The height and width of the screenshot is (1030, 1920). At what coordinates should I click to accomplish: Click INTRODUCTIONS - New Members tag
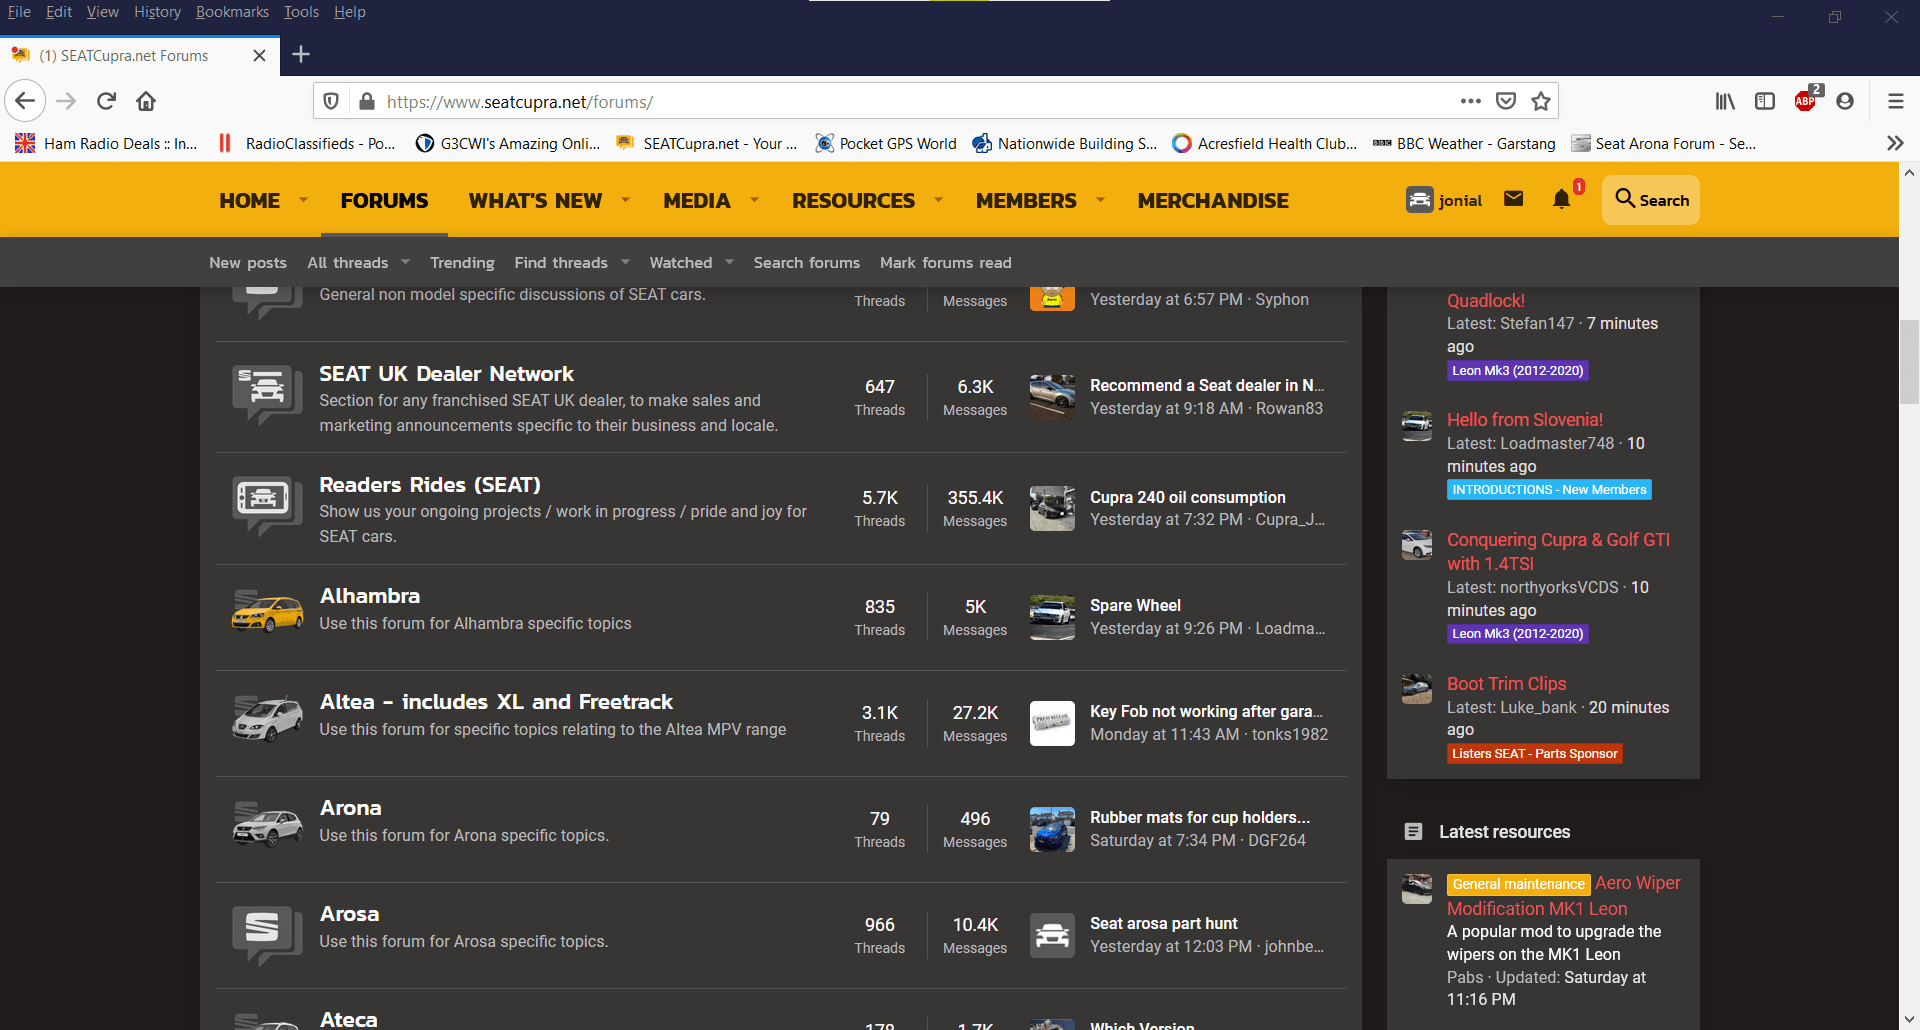1549,490
